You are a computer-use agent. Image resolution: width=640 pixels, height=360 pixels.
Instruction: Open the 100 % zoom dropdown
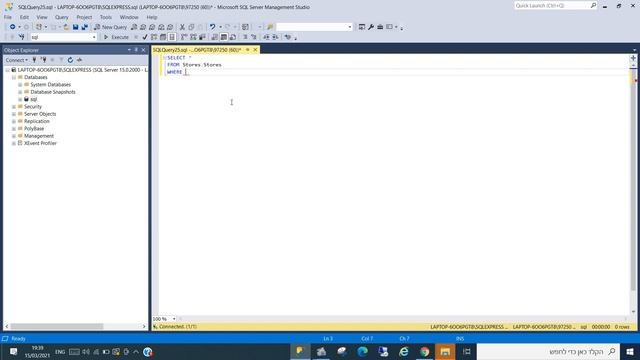point(174,319)
